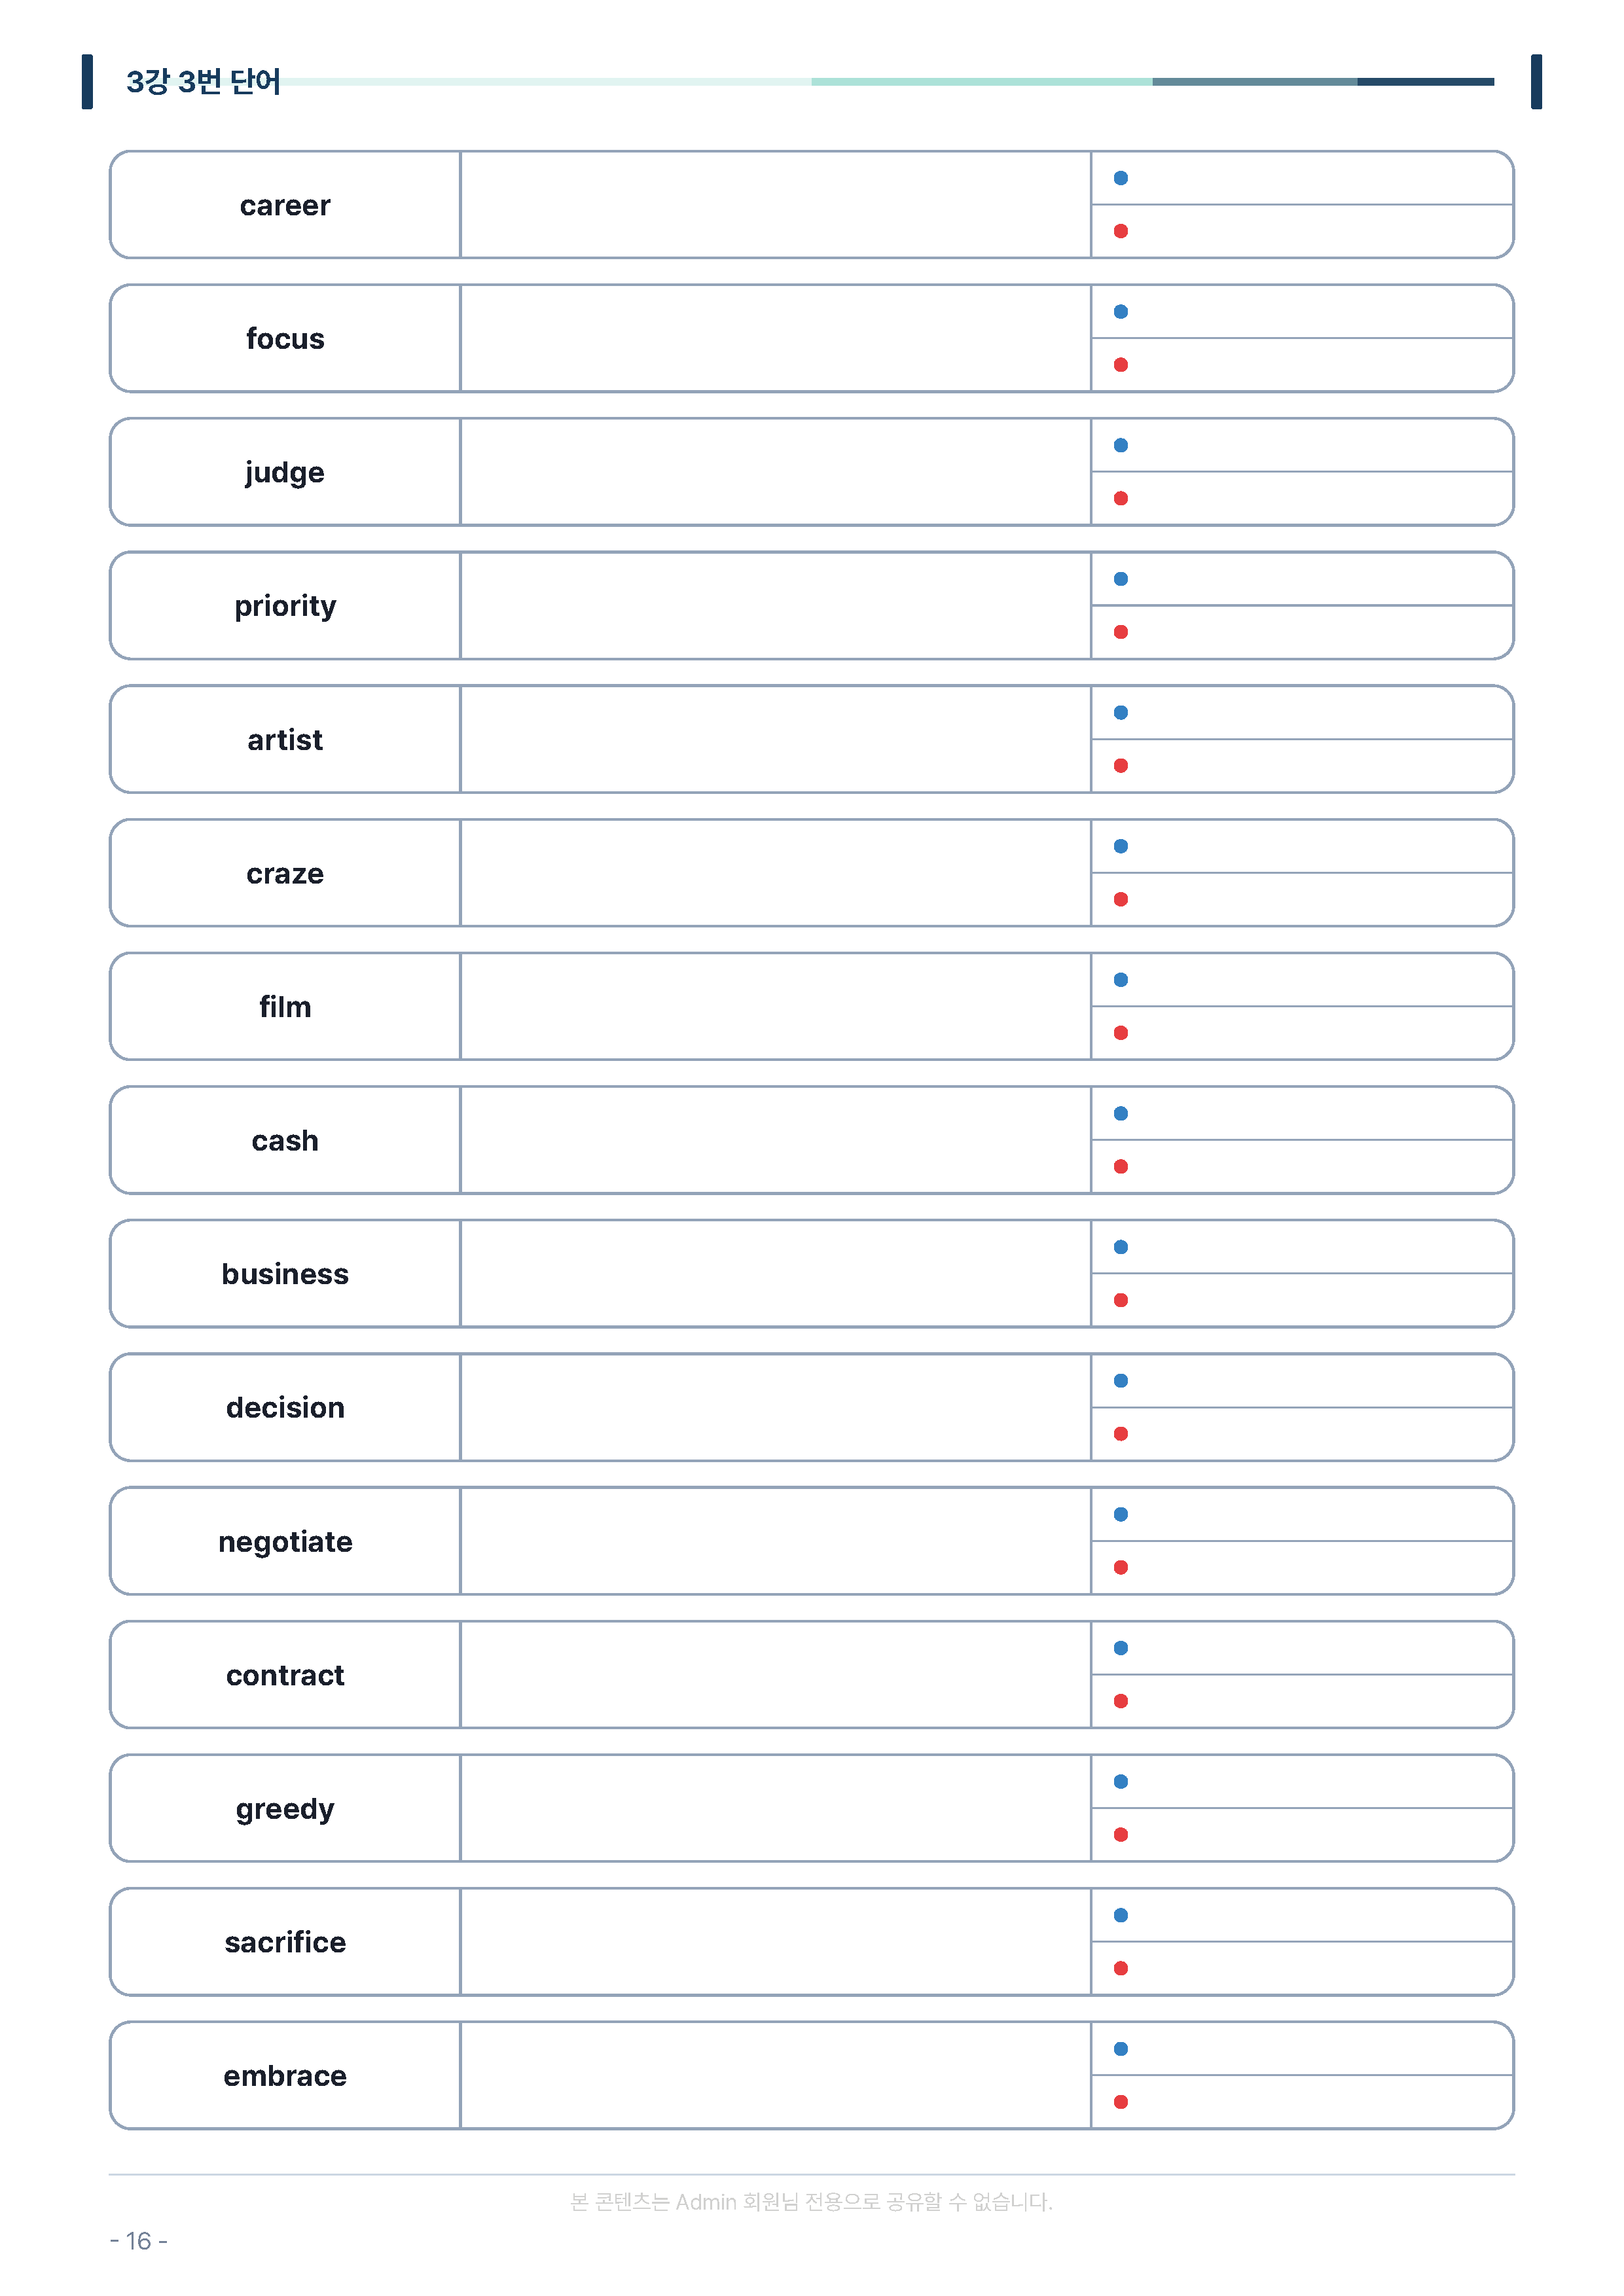Image resolution: width=1624 pixels, height=2296 pixels.
Task: Select the word contract
Action: click(285, 1675)
